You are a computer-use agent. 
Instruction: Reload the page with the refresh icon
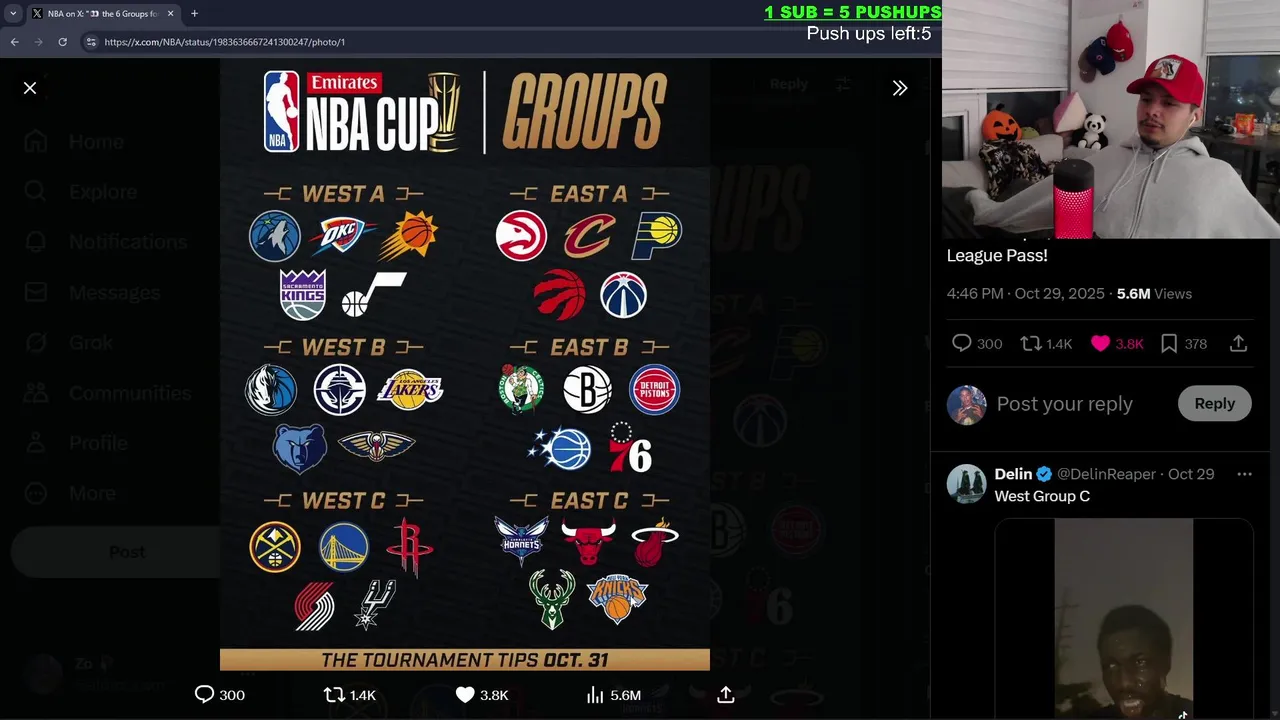[62, 42]
